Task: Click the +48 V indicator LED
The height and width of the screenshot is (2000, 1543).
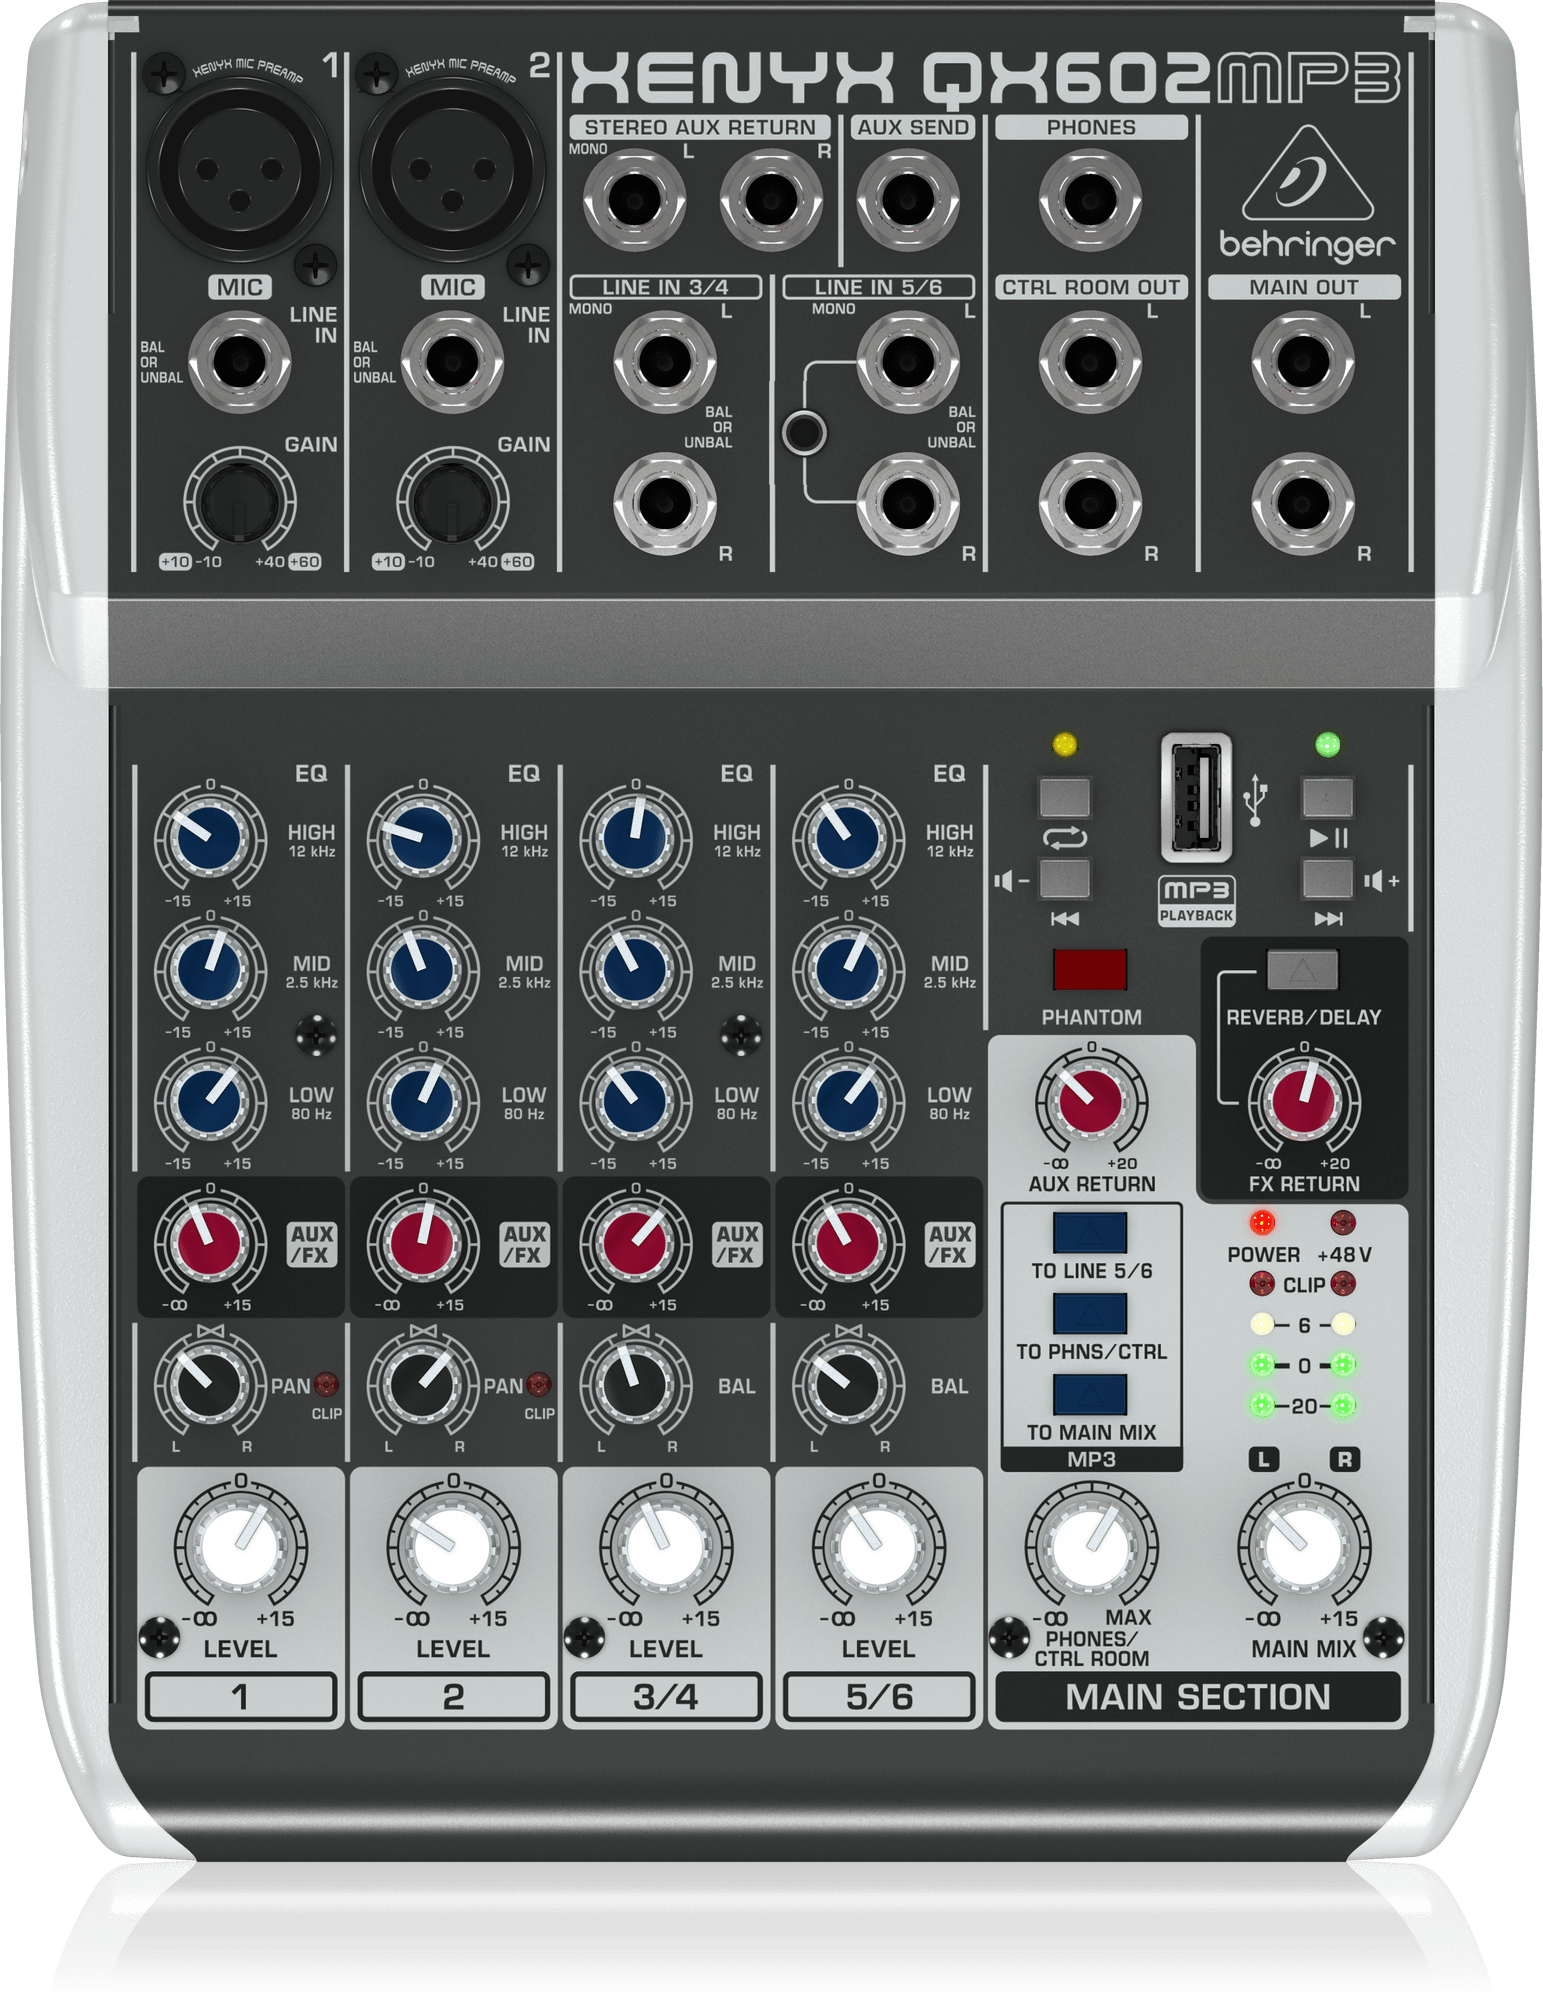Action: (1343, 1222)
